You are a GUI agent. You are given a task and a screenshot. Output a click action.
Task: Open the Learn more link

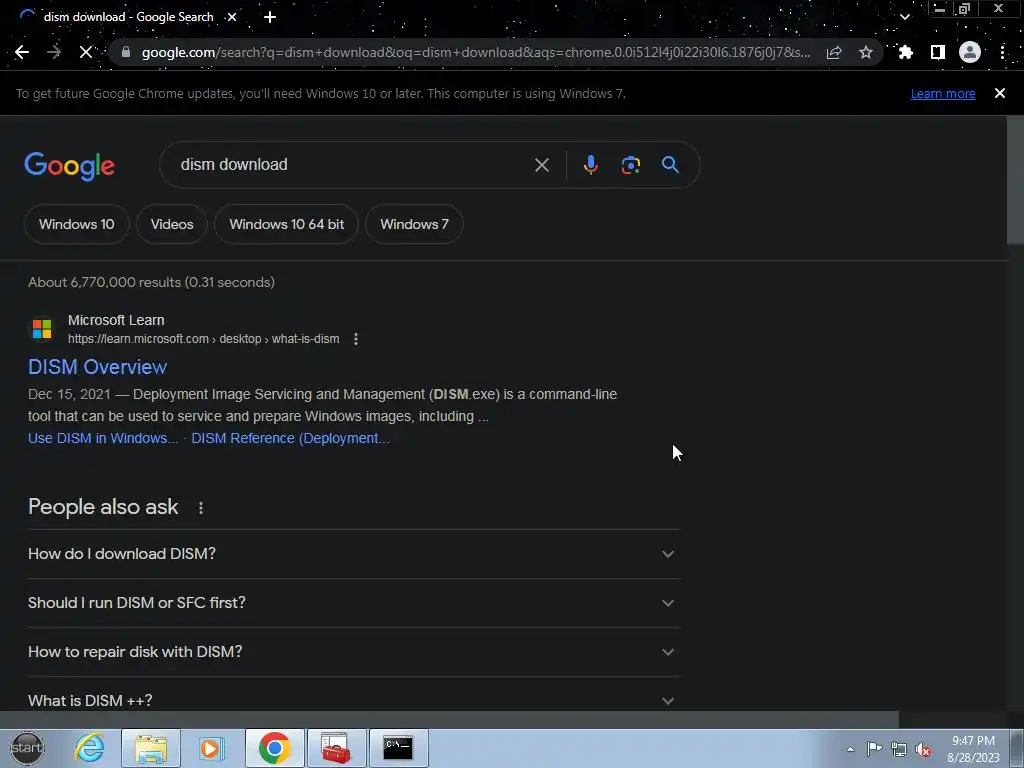point(943,93)
